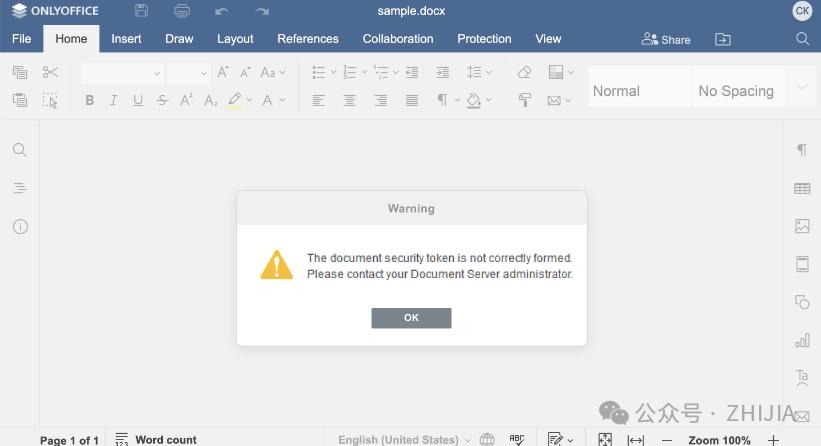
Task: Click the font color A icon
Action: [268, 100]
